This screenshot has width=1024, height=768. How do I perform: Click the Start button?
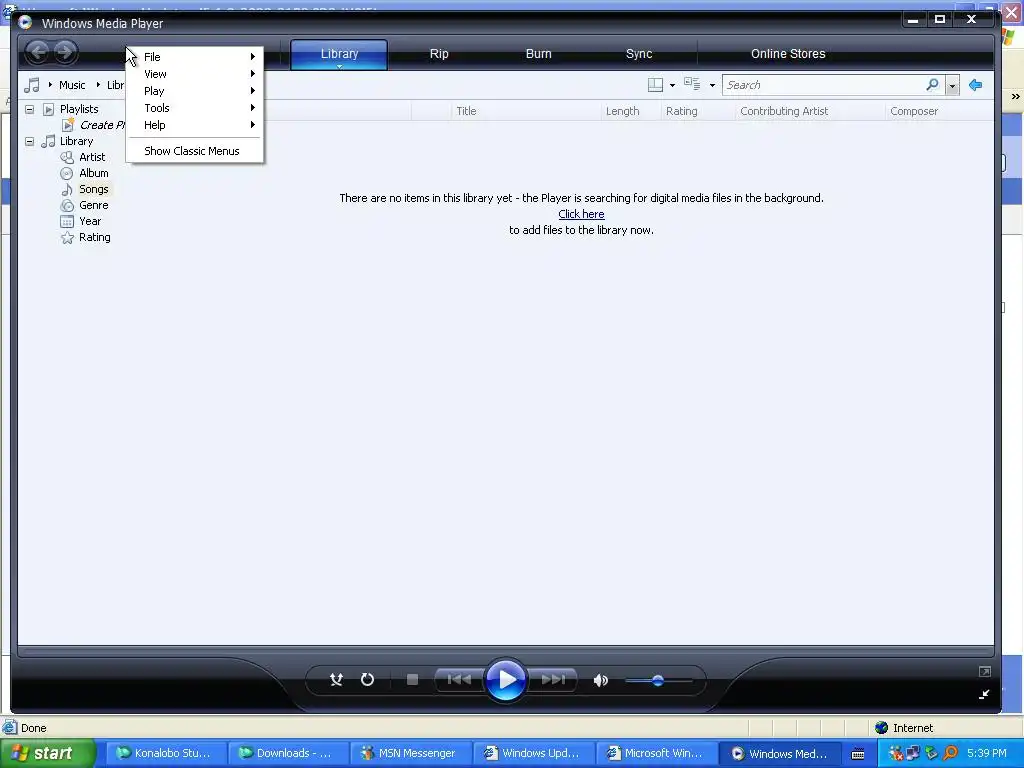tap(48, 753)
